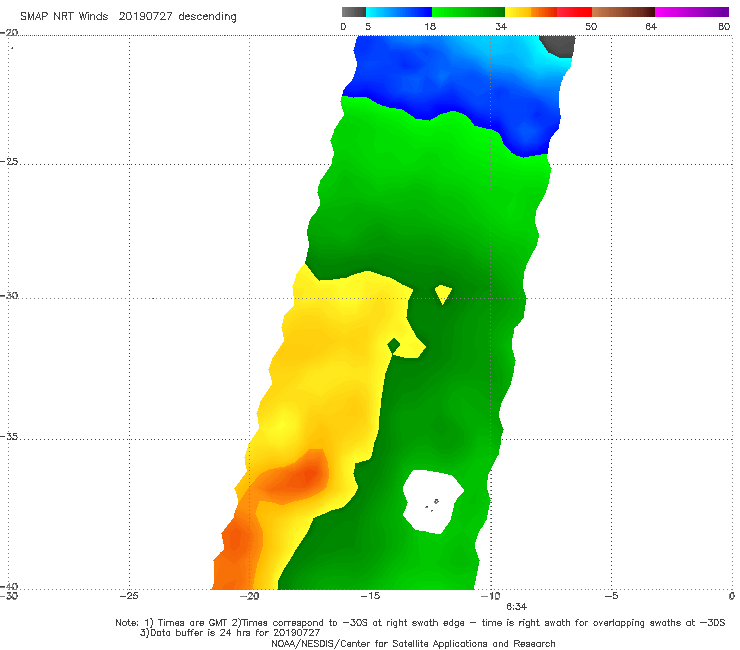Click the note "3)Data buffer is 24 hrs"
740x650 pixels.
[229, 633]
